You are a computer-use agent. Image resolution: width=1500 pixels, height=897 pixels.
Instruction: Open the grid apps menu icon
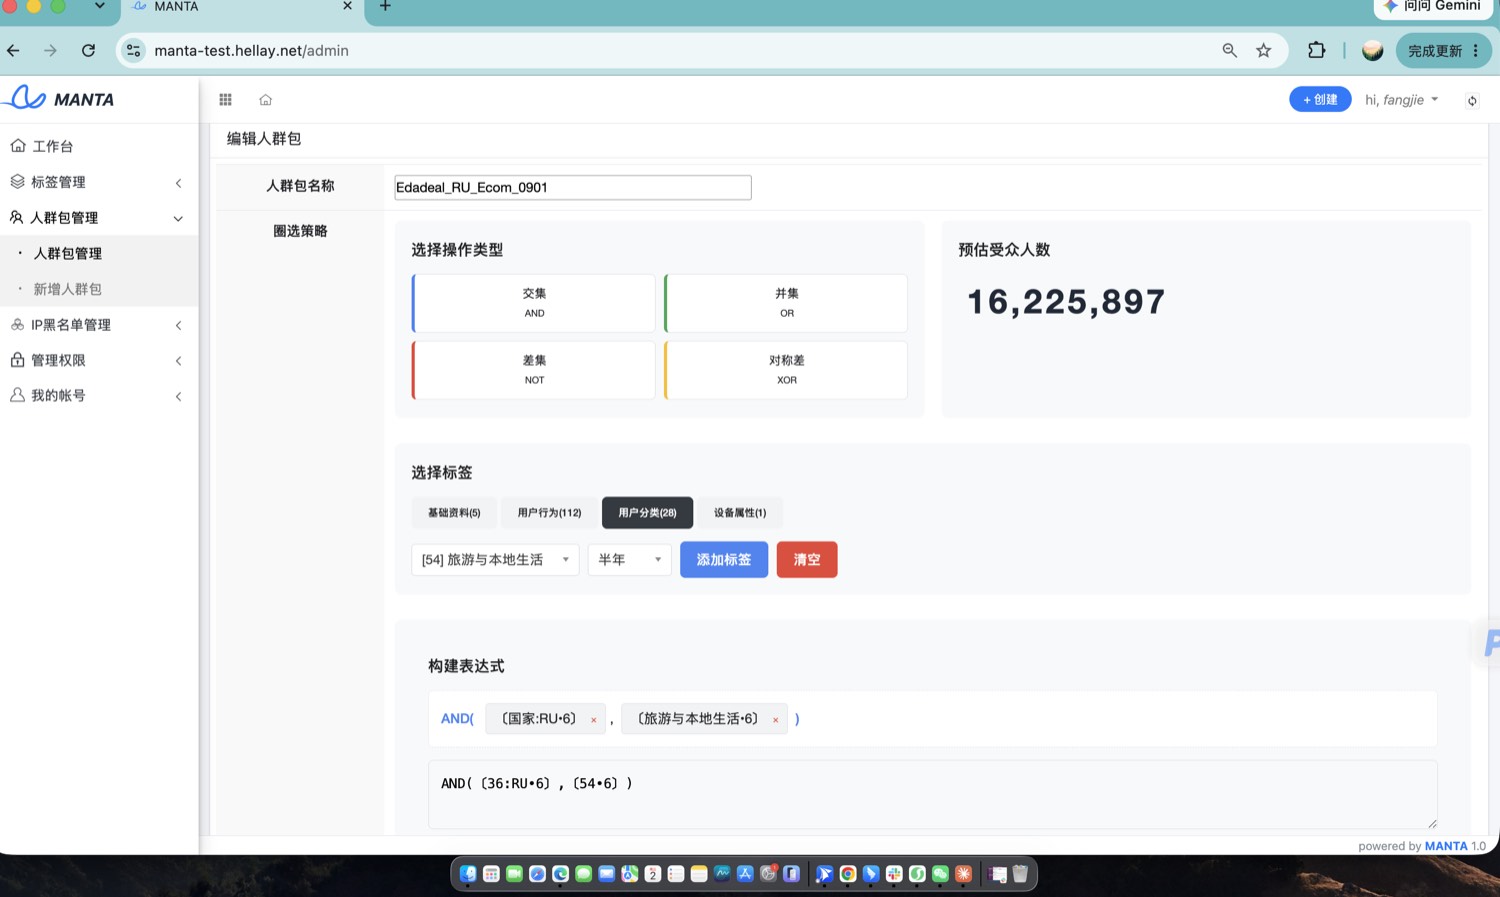point(225,99)
